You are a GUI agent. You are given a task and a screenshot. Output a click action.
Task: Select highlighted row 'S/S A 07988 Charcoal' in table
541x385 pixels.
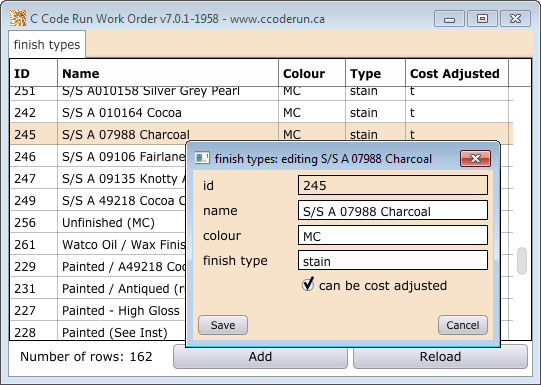click(261, 134)
